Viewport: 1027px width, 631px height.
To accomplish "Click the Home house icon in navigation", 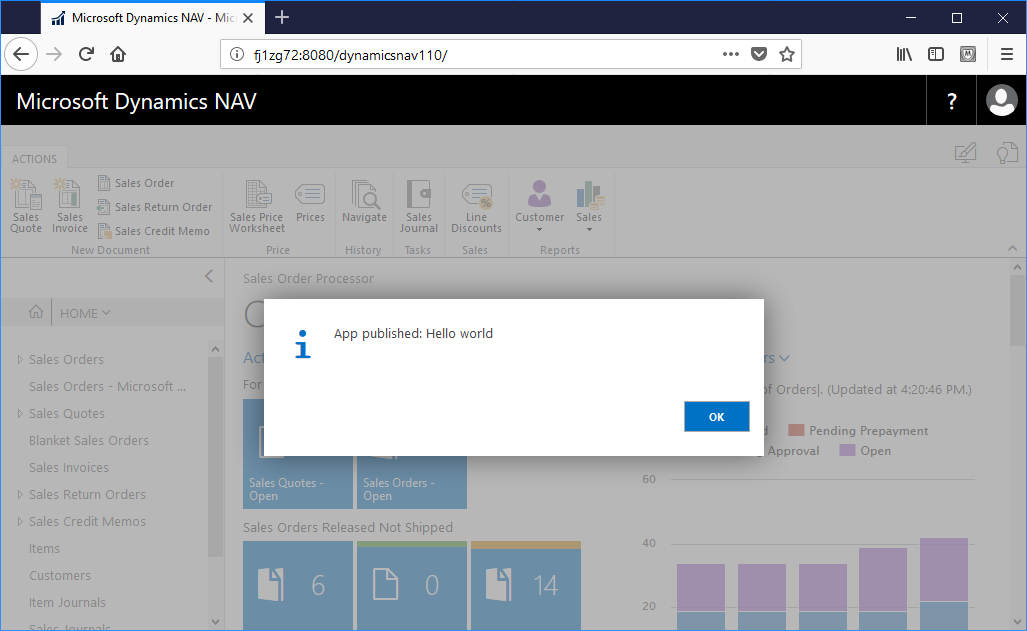I will [x=36, y=313].
